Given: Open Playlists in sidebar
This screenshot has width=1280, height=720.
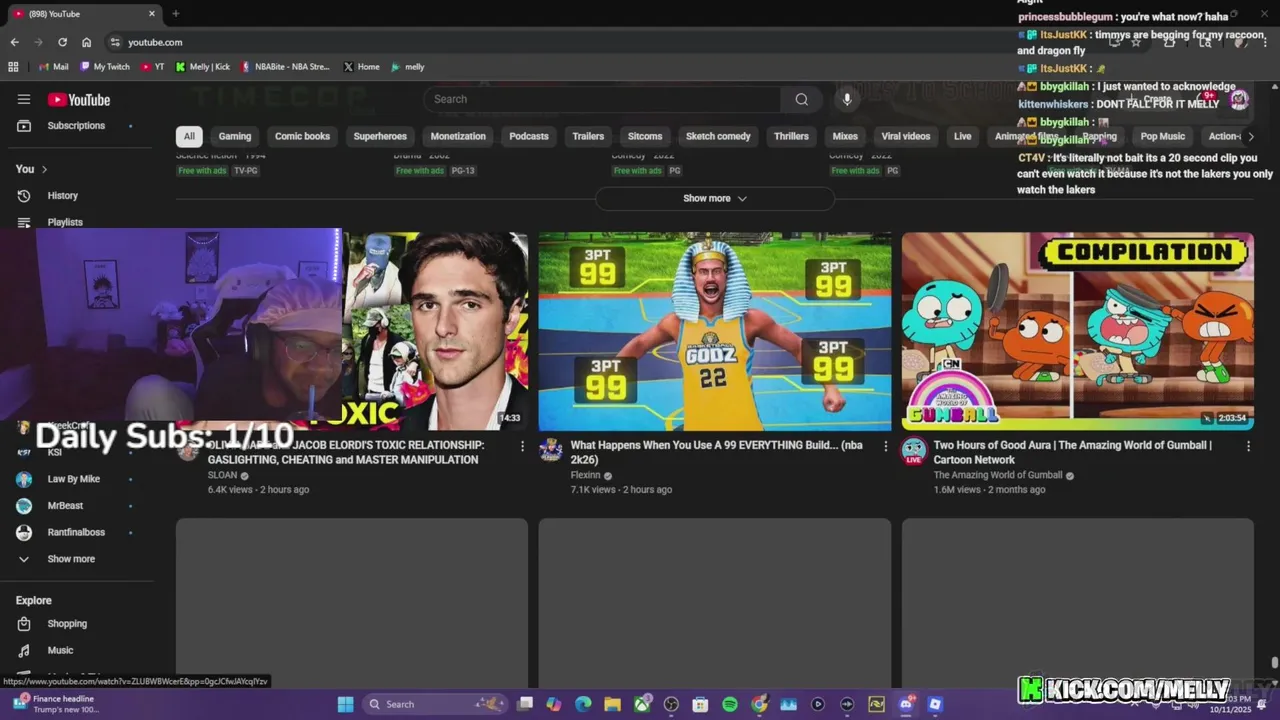Looking at the screenshot, I should (76, 222).
